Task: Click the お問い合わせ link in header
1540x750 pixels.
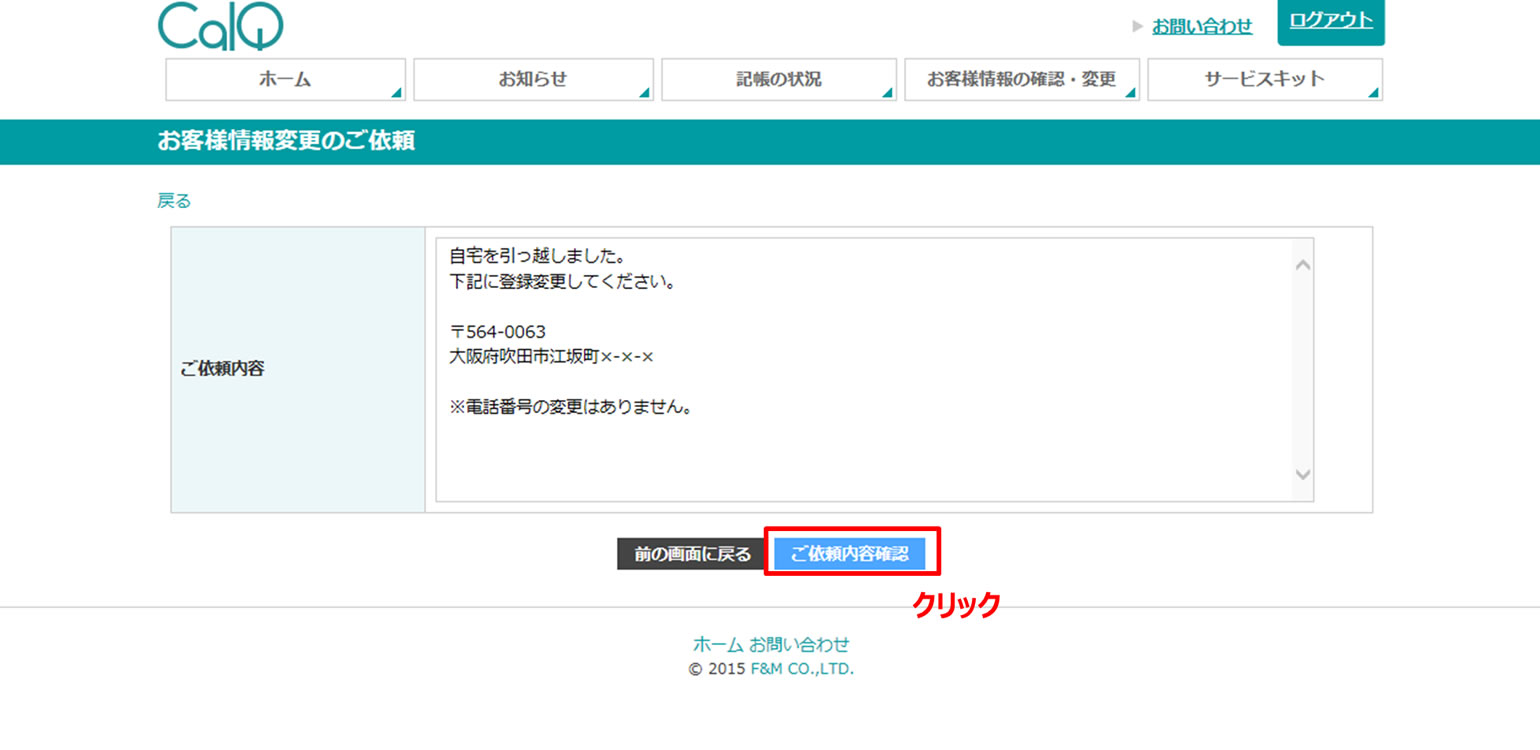Action: 1202,27
